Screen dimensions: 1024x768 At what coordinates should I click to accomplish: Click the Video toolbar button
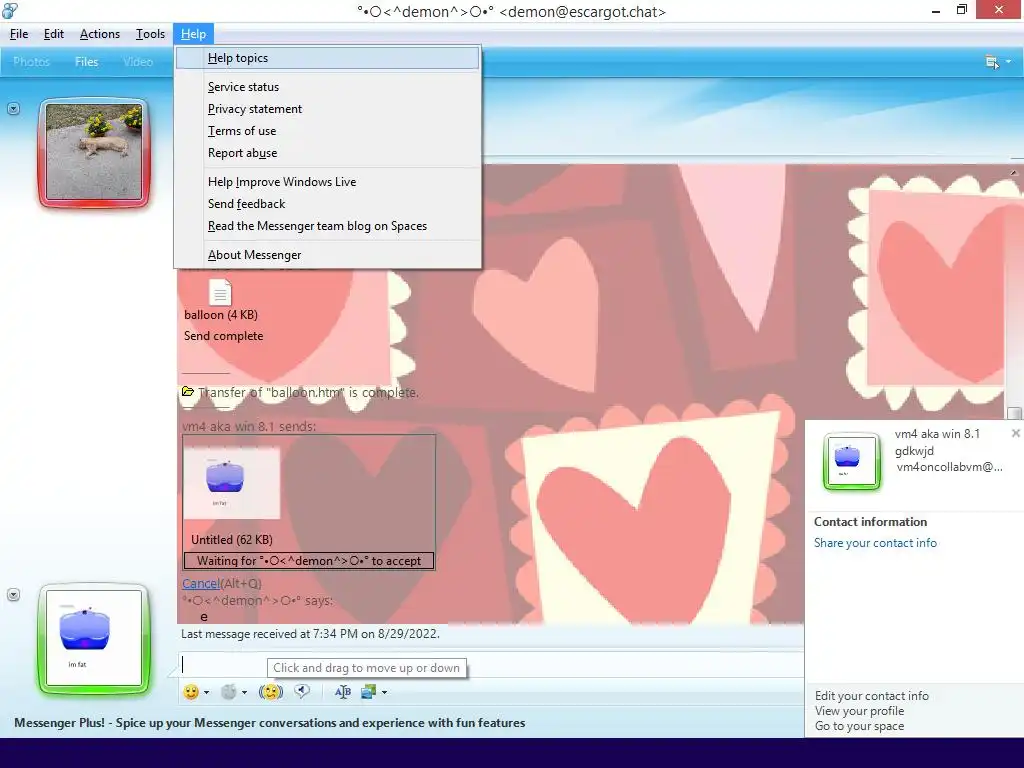point(138,62)
